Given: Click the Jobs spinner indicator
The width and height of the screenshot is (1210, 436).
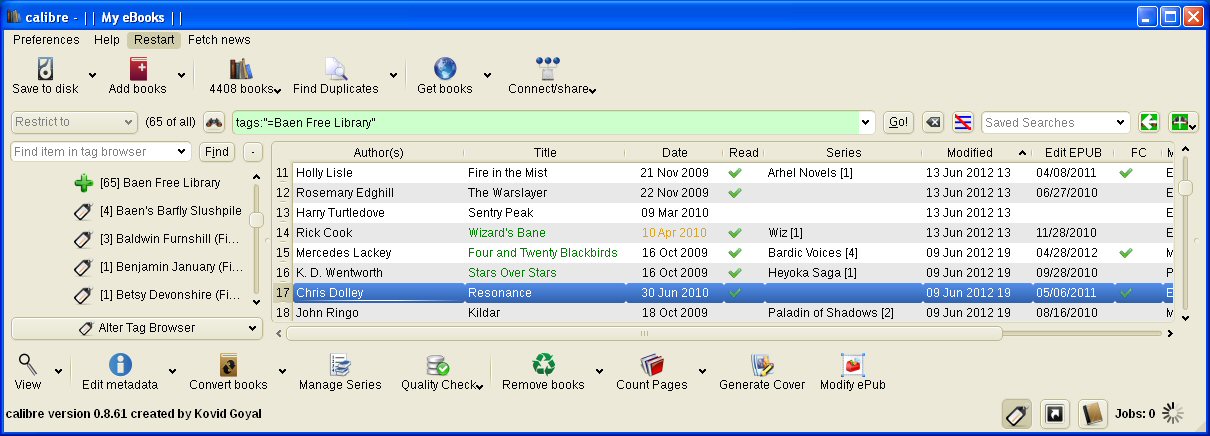Looking at the screenshot, I should tap(1174, 413).
